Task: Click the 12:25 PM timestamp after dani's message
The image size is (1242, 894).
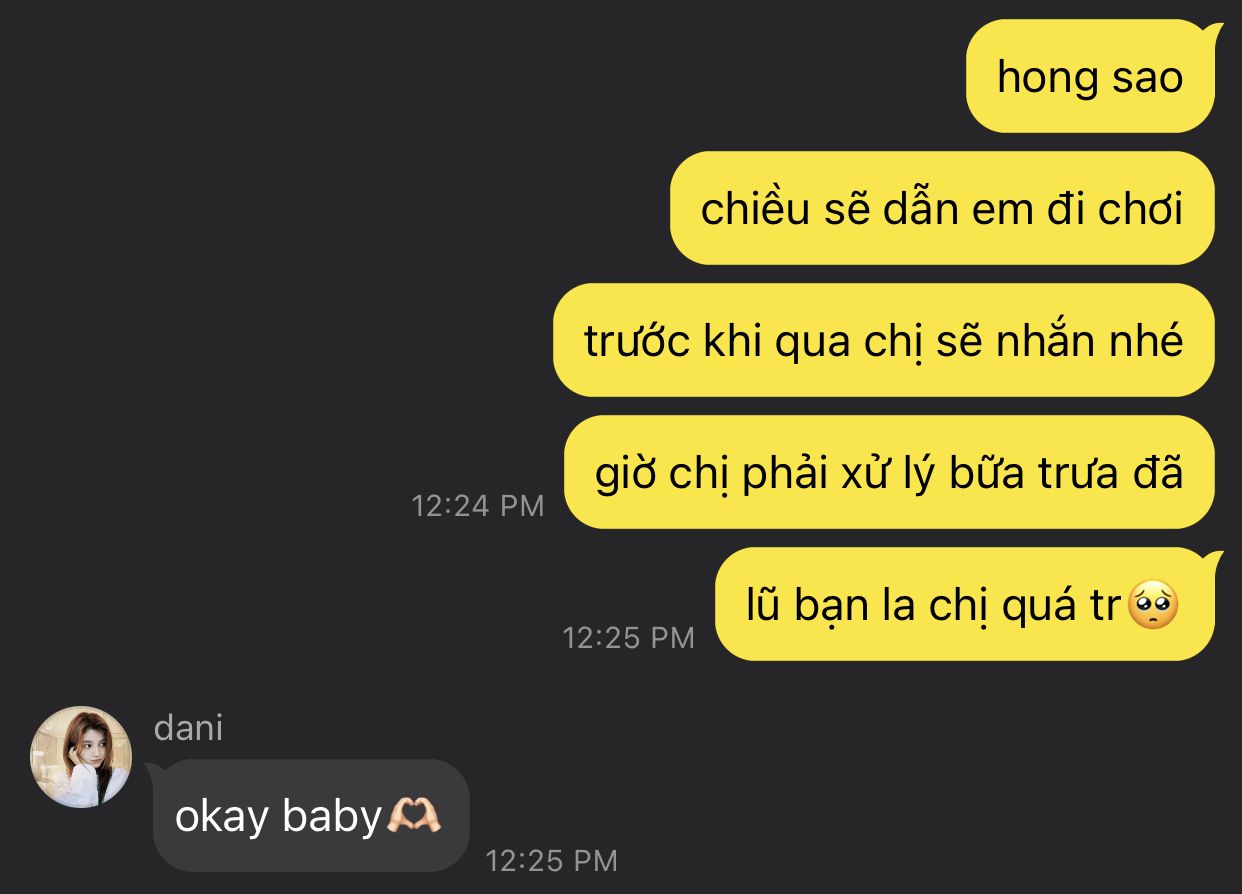Action: point(552,859)
